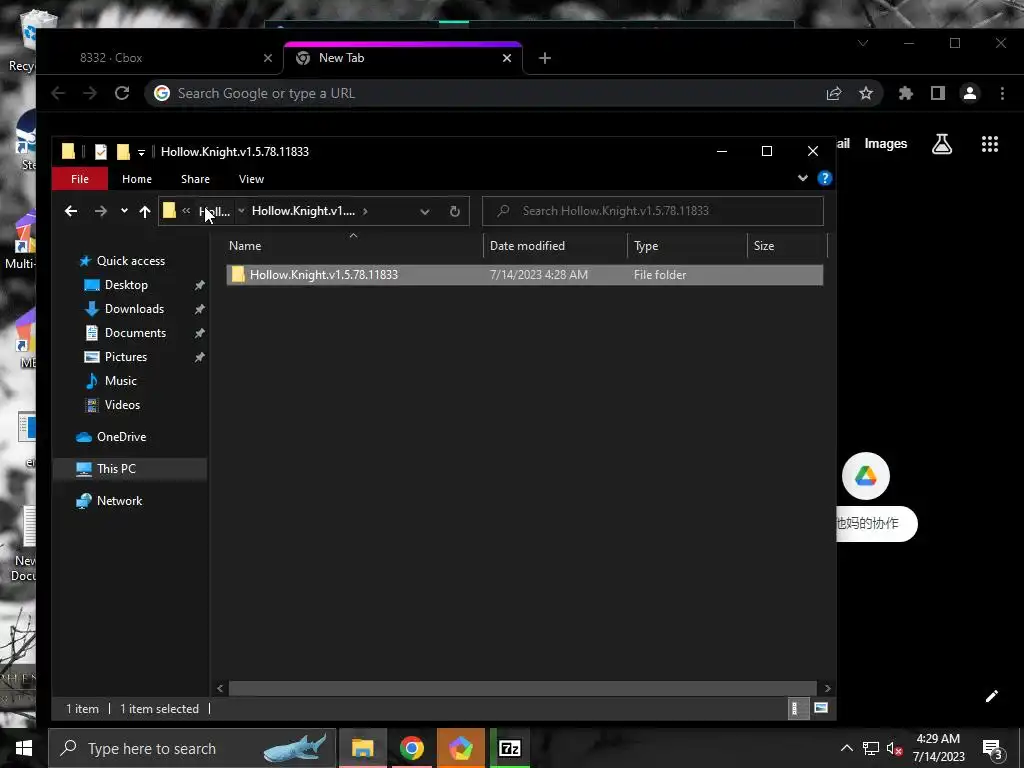Screen dimensions: 1024x768
Task: Open Chrome Extensions puzzle icon
Action: point(905,93)
